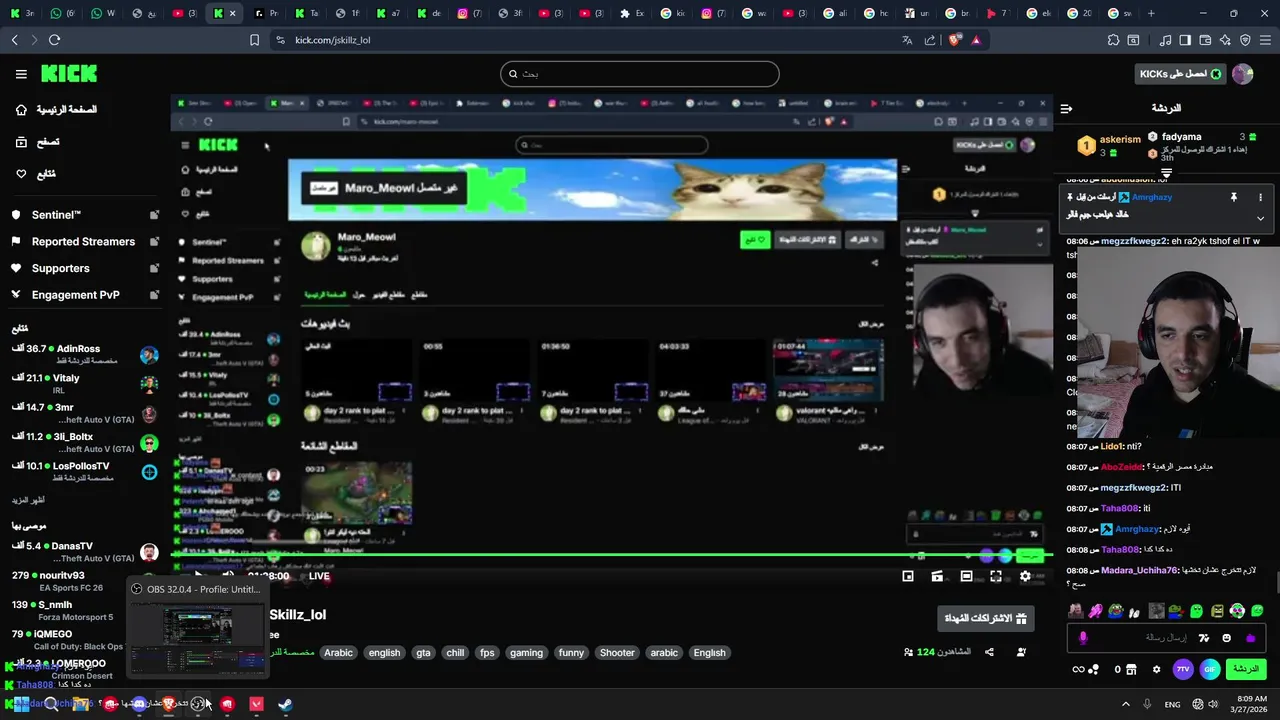Collapse the chat panel with arrow icon
This screenshot has width=1280, height=720.
click(x=1066, y=108)
